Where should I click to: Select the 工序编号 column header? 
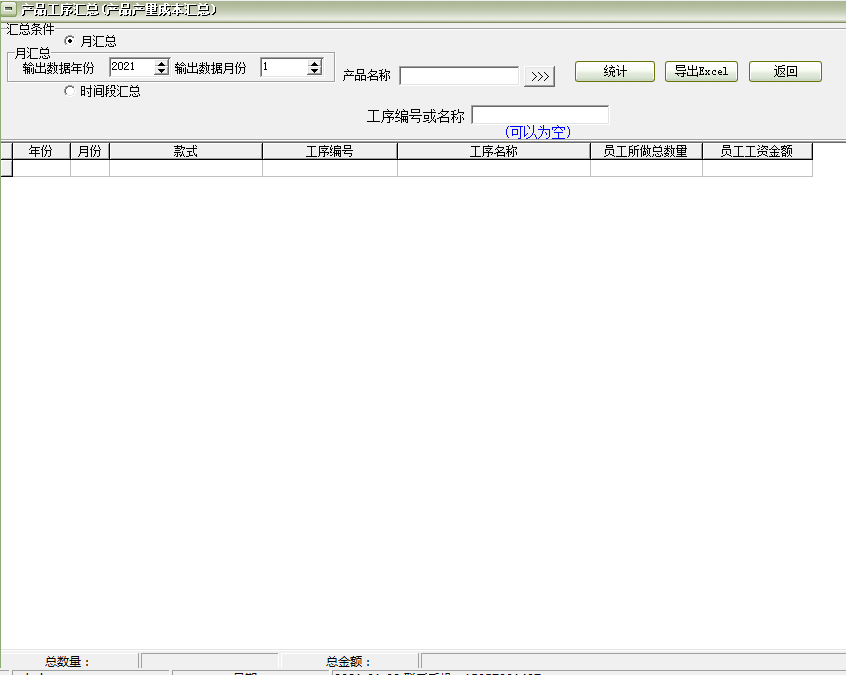pyautogui.click(x=330, y=151)
